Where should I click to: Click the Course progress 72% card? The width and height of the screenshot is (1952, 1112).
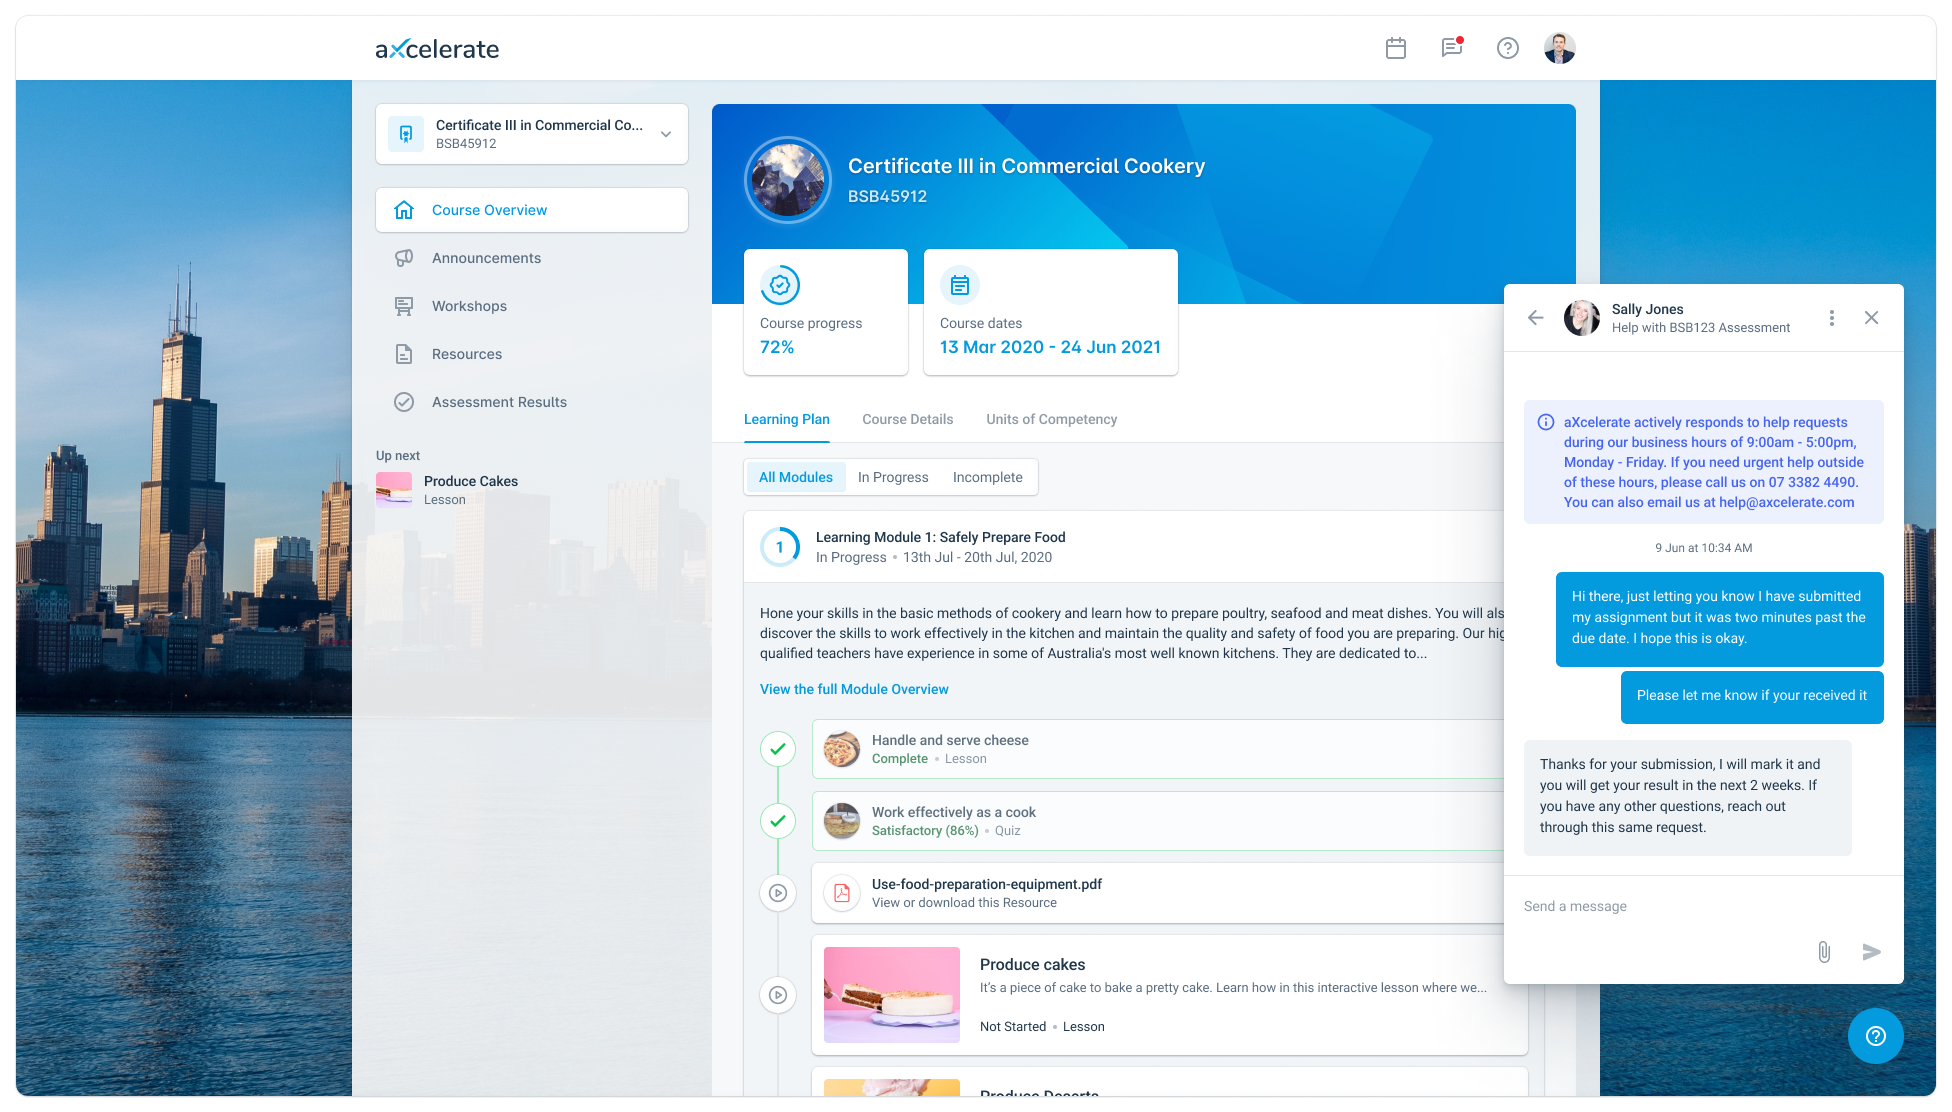point(826,312)
